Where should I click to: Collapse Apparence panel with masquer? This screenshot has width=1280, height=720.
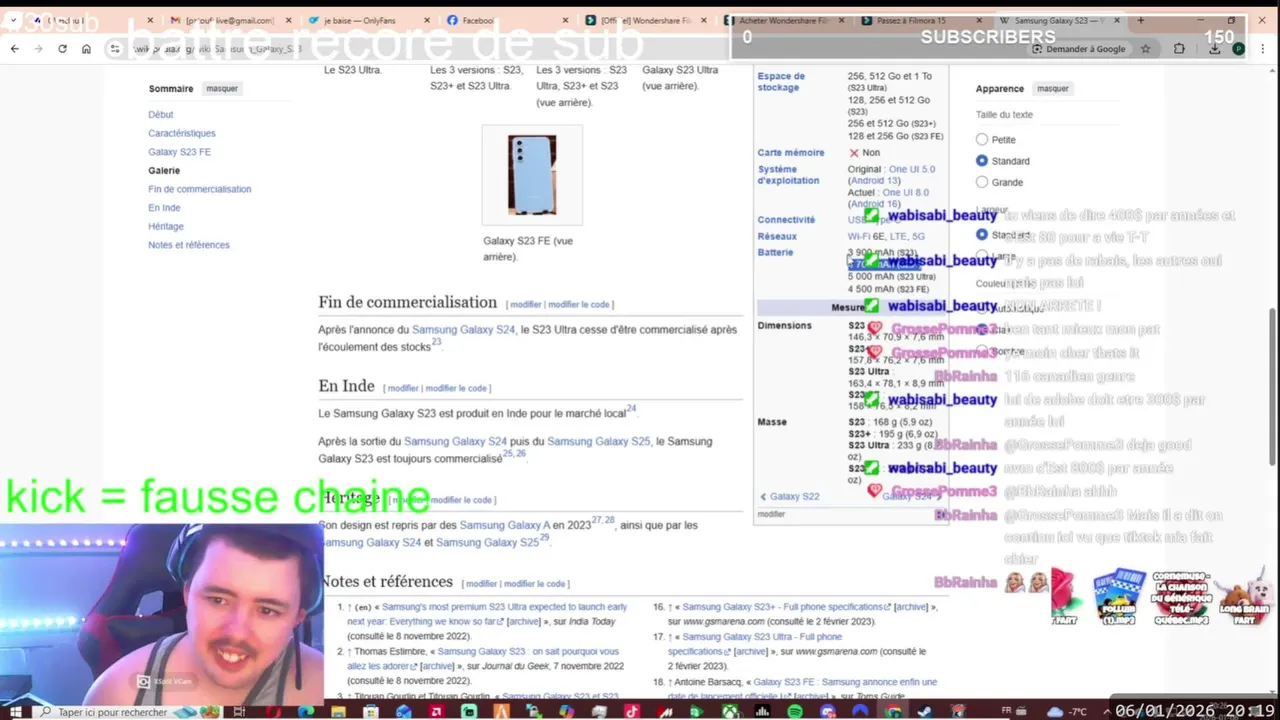tap(1053, 88)
